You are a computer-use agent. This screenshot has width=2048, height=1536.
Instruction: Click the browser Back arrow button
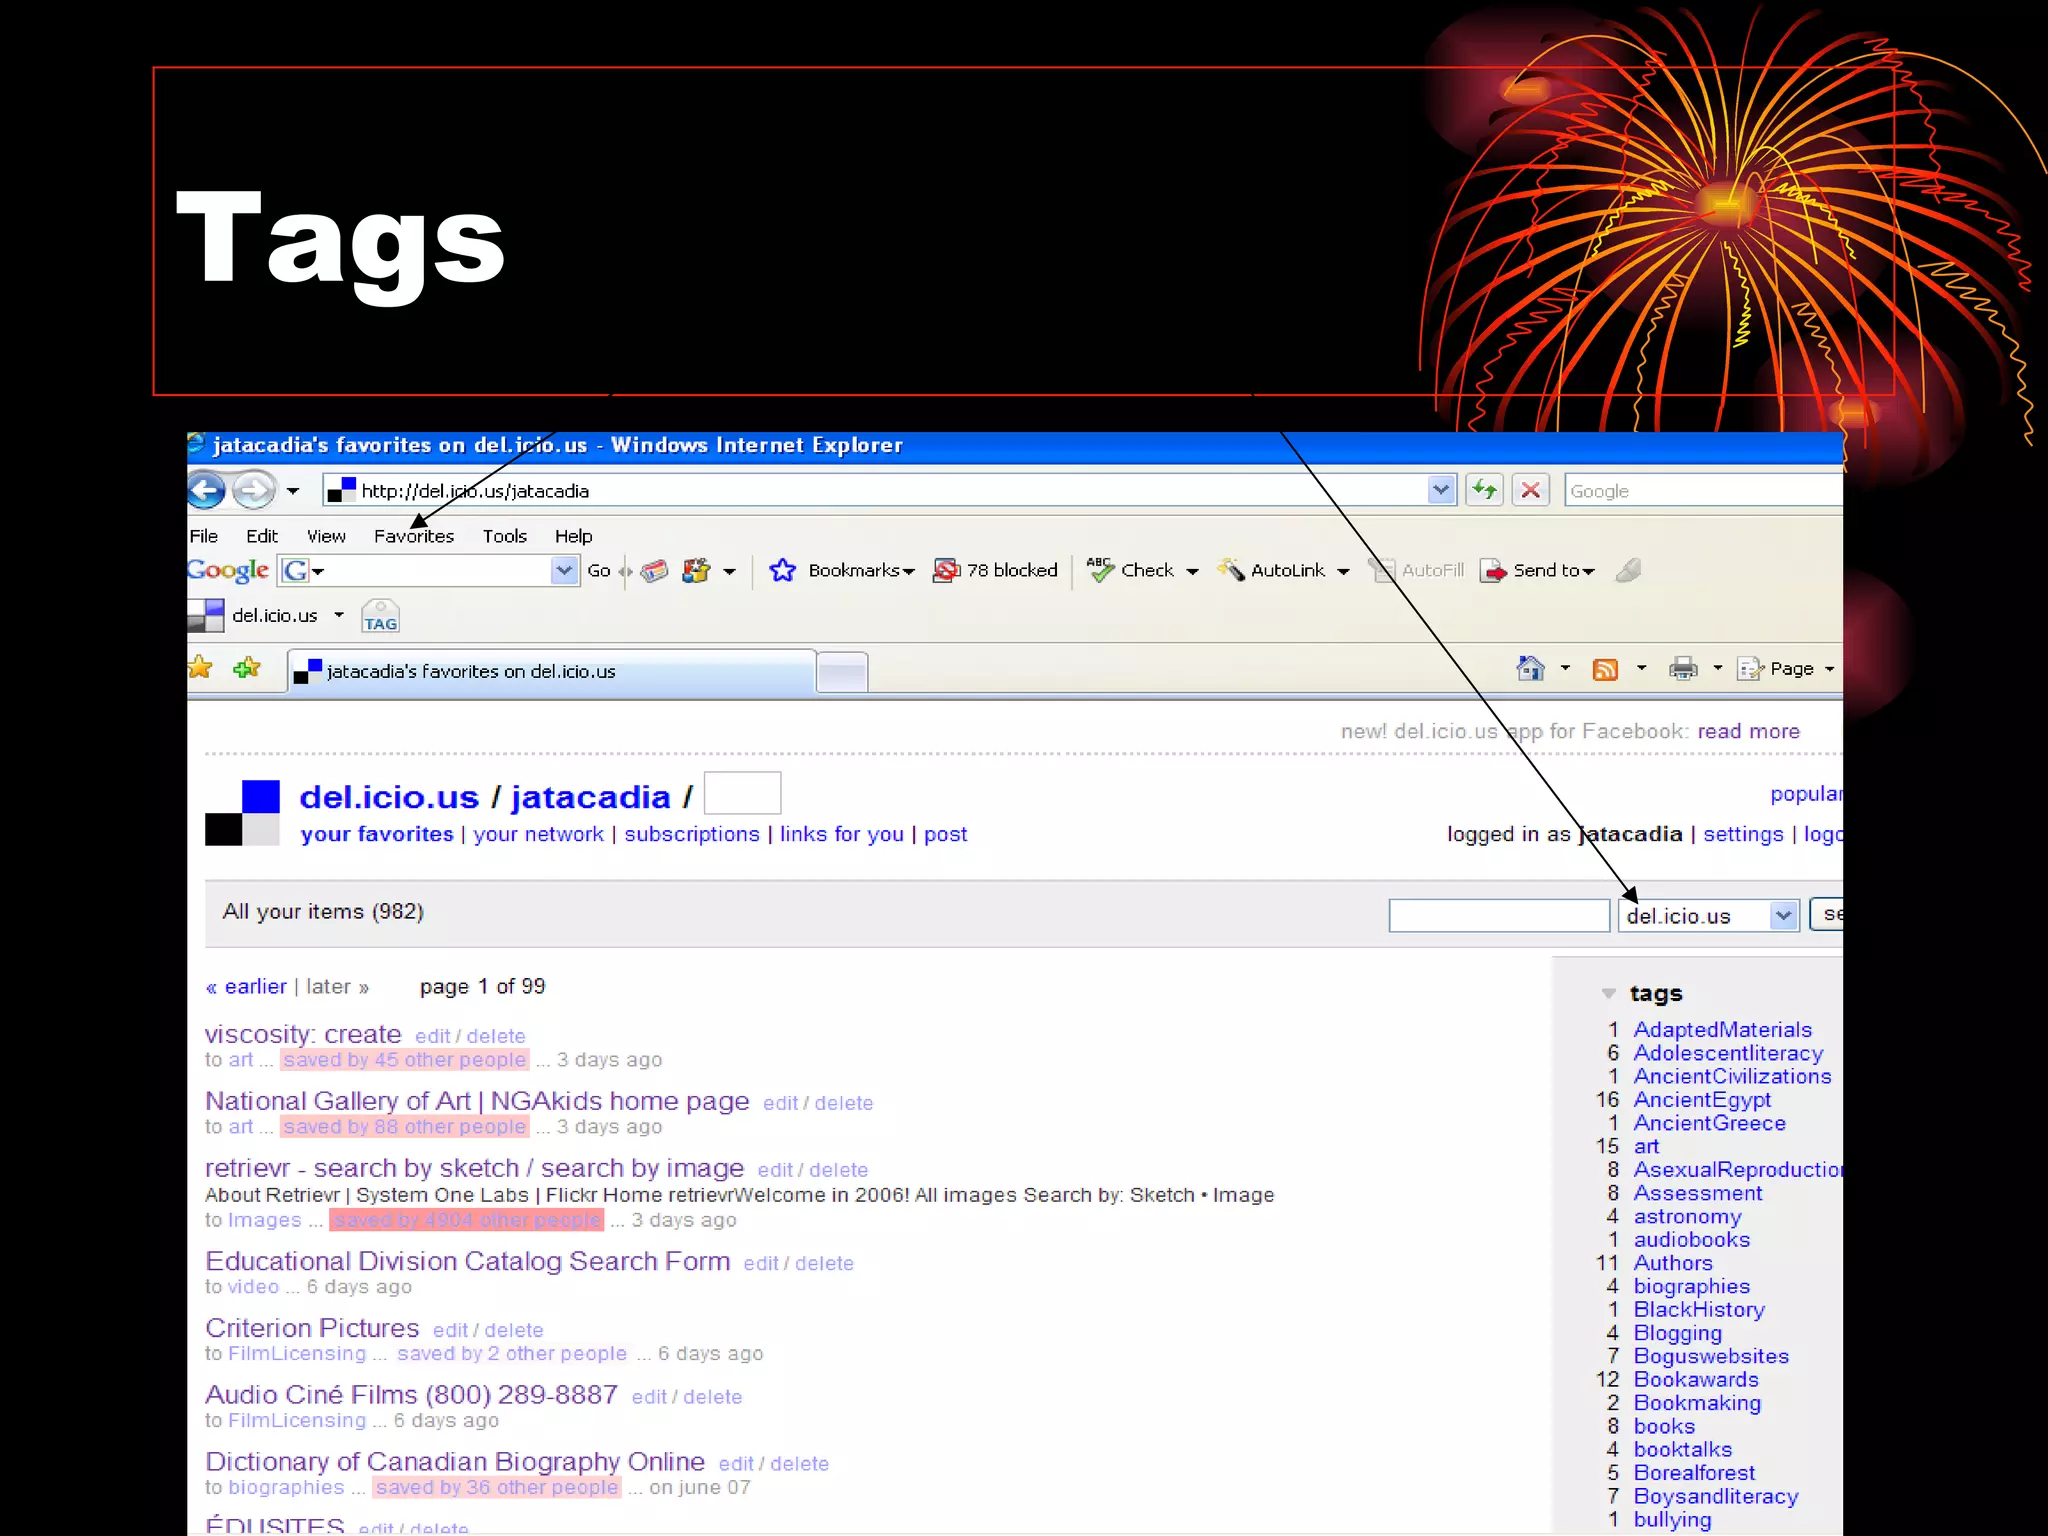click(x=207, y=490)
